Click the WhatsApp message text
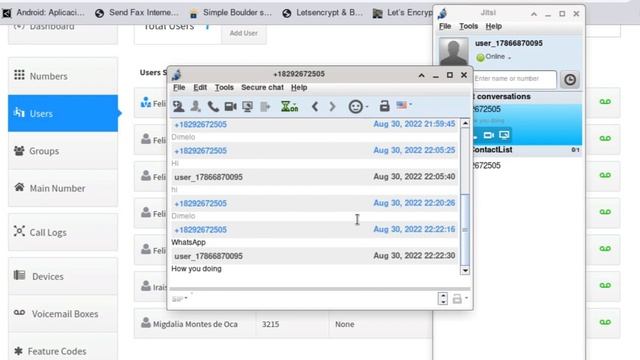This screenshot has width=640, height=360. (x=188, y=242)
